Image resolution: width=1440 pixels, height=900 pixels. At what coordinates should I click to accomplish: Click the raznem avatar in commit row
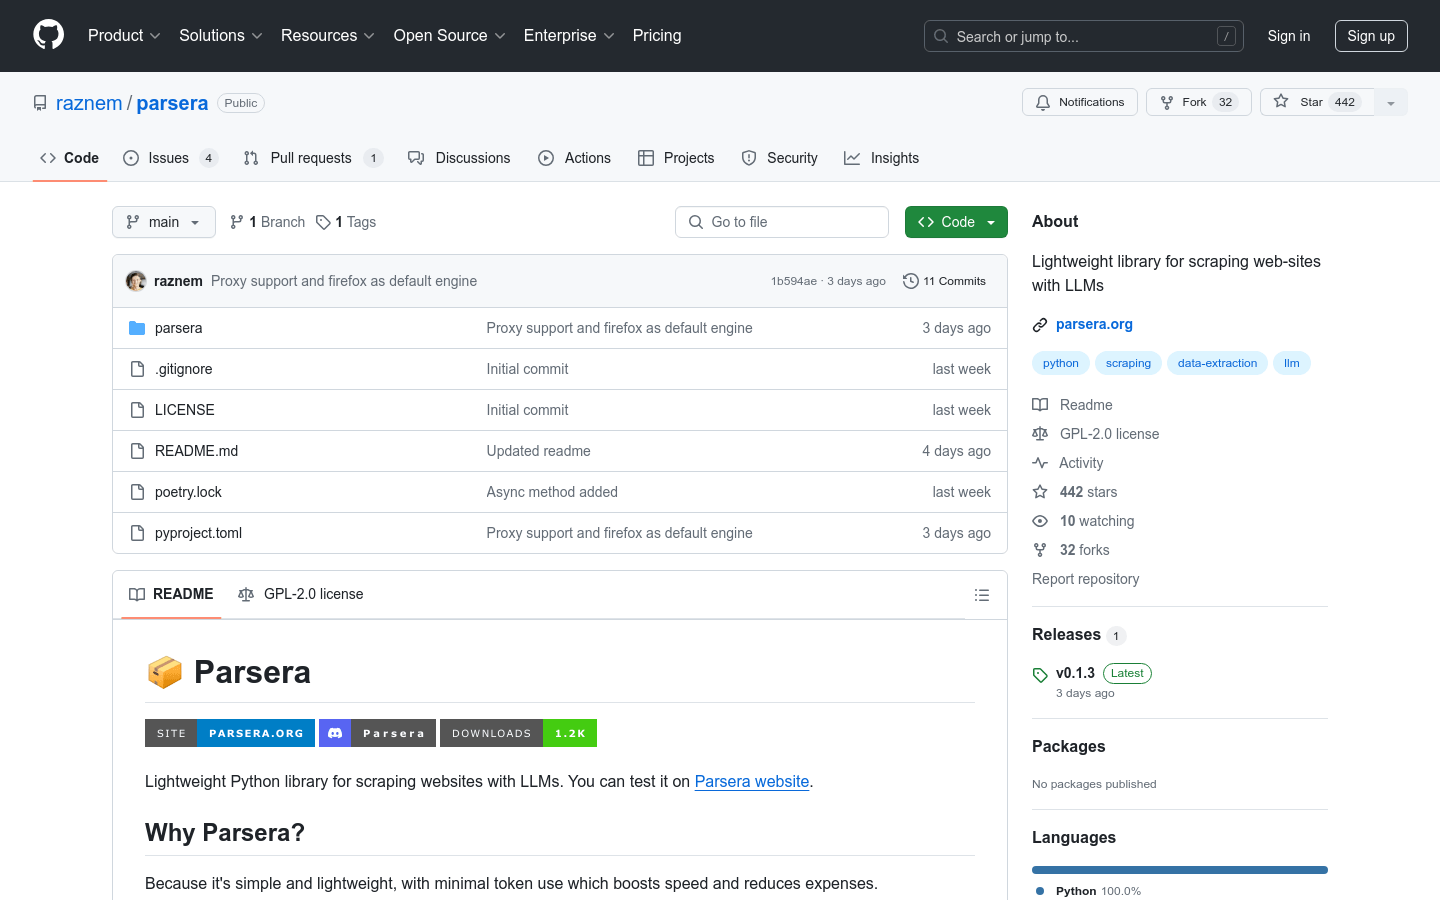coord(136,281)
